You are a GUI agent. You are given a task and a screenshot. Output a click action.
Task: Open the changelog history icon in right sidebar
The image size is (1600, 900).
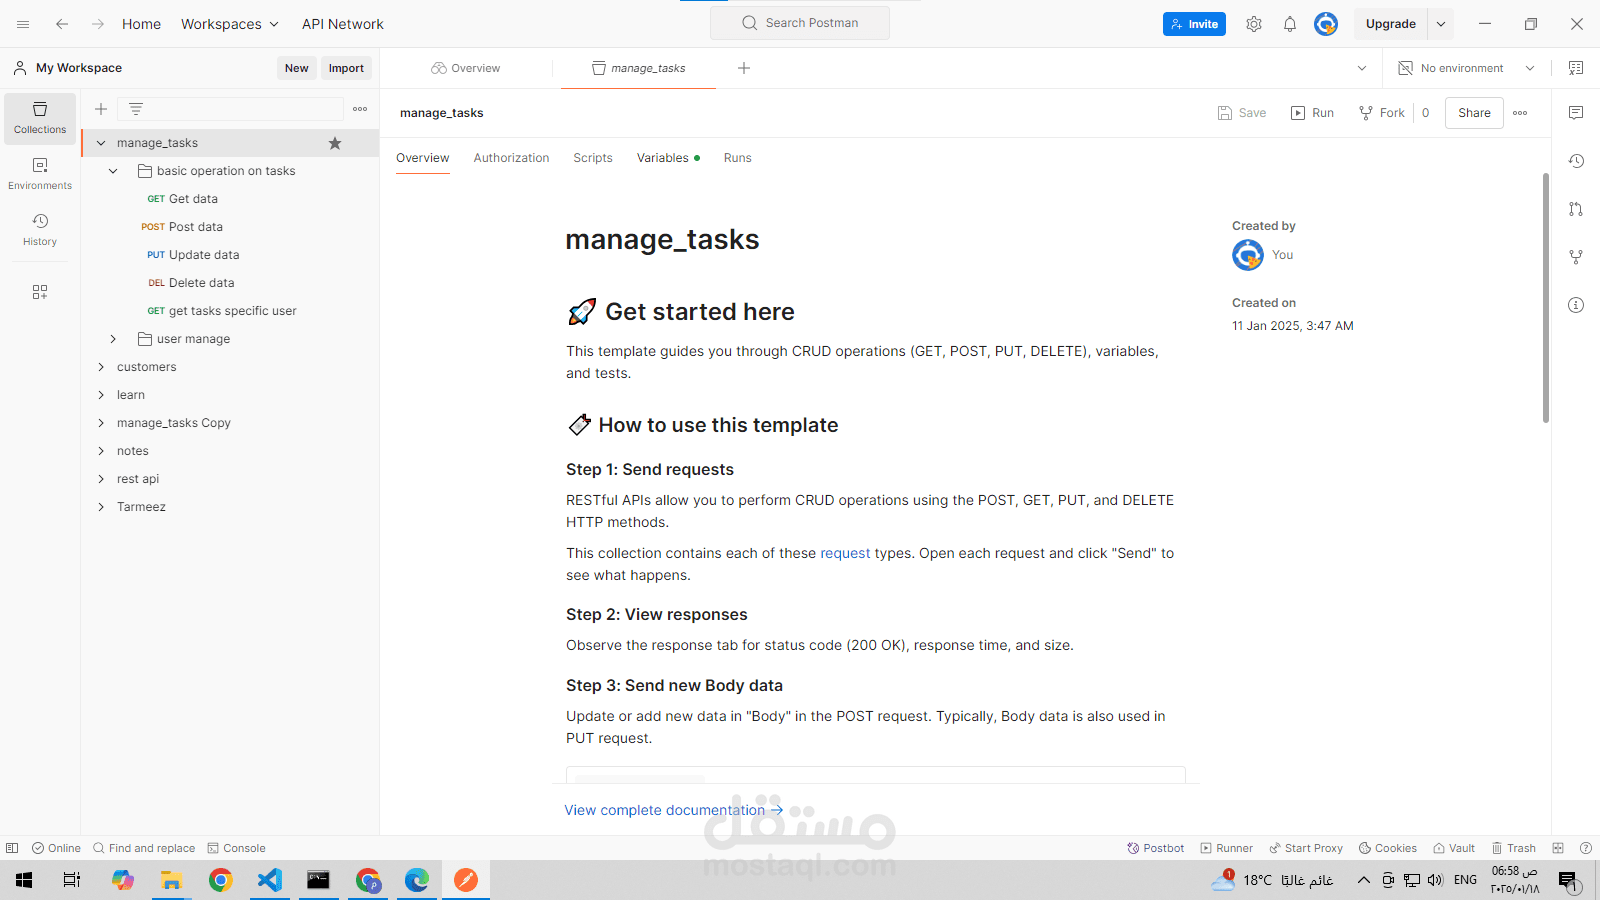pos(1576,161)
